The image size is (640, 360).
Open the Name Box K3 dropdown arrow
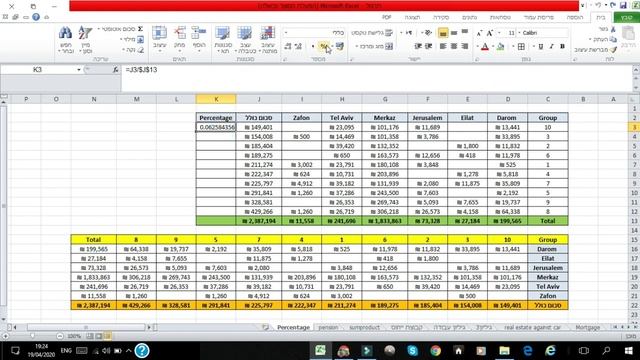click(x=79, y=70)
